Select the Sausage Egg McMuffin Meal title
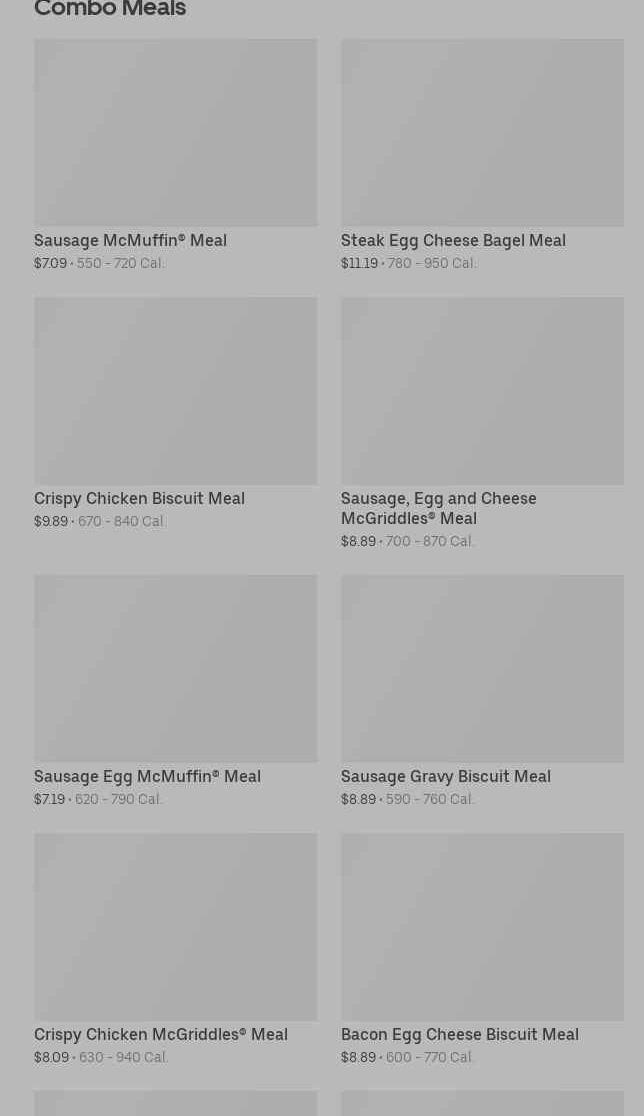 (x=147, y=776)
